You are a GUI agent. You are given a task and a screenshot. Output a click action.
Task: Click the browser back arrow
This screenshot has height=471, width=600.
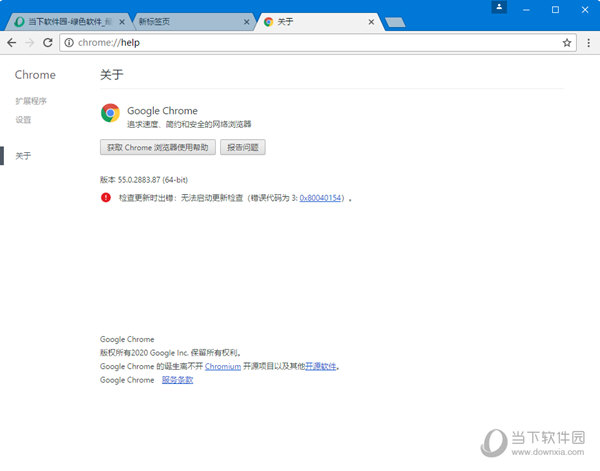coord(11,43)
